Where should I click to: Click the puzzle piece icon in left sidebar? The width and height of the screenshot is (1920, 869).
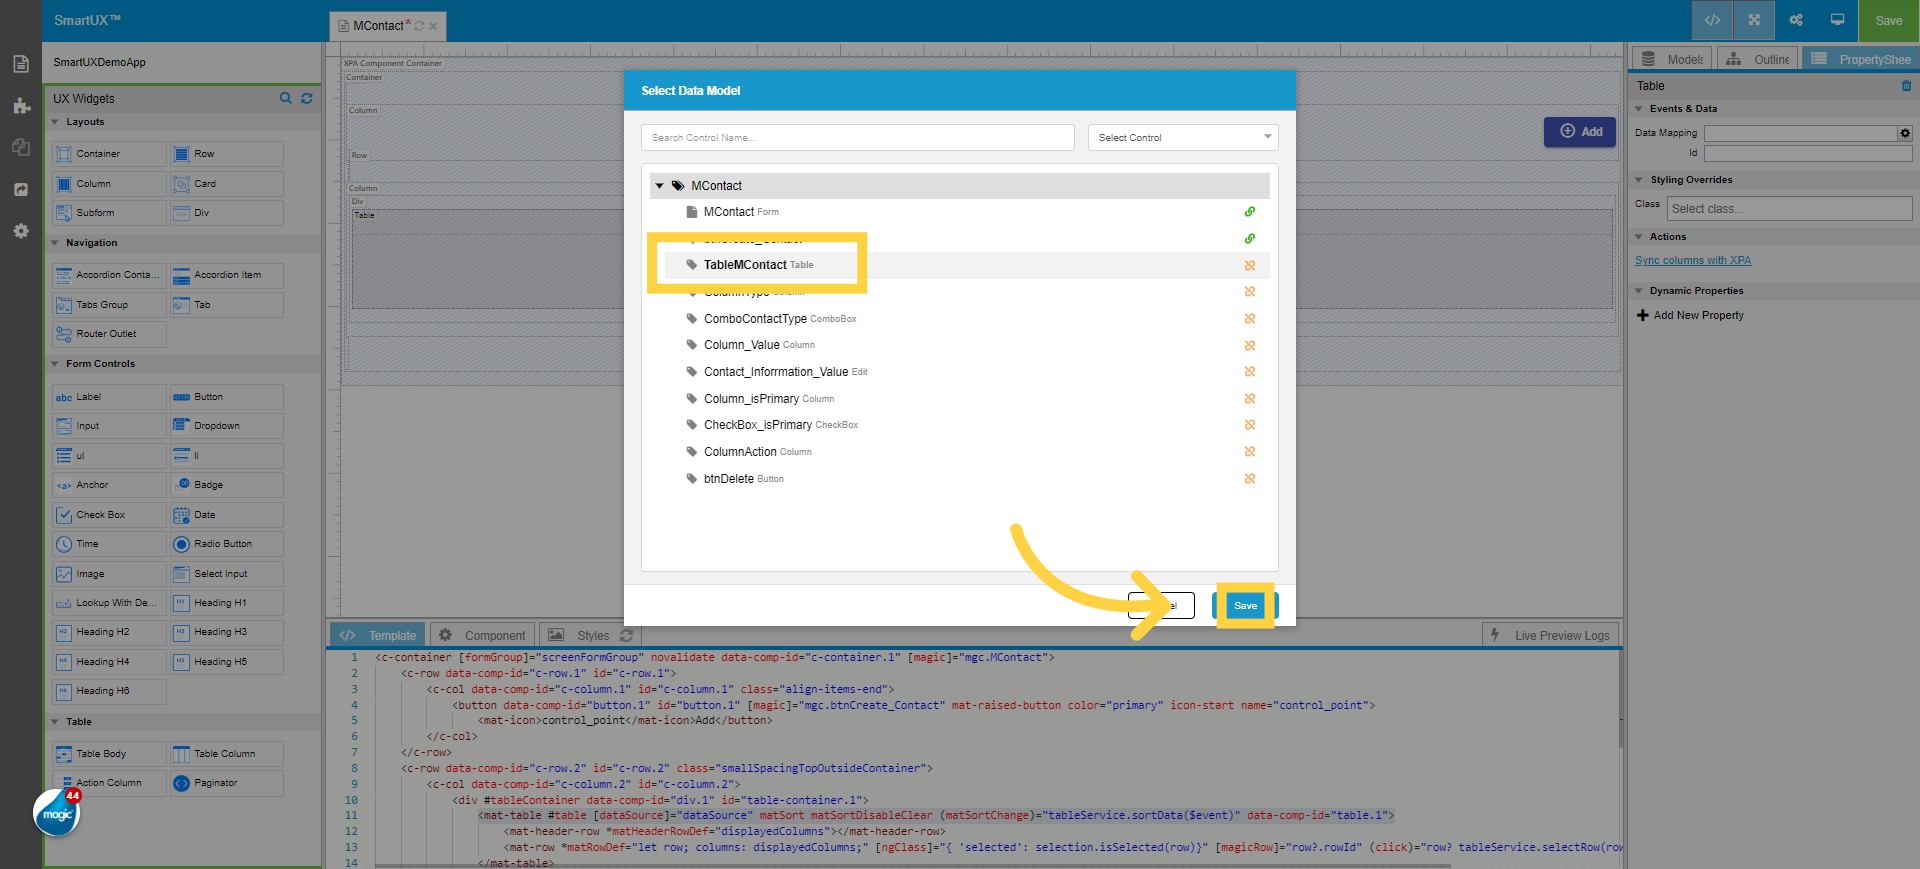[21, 106]
